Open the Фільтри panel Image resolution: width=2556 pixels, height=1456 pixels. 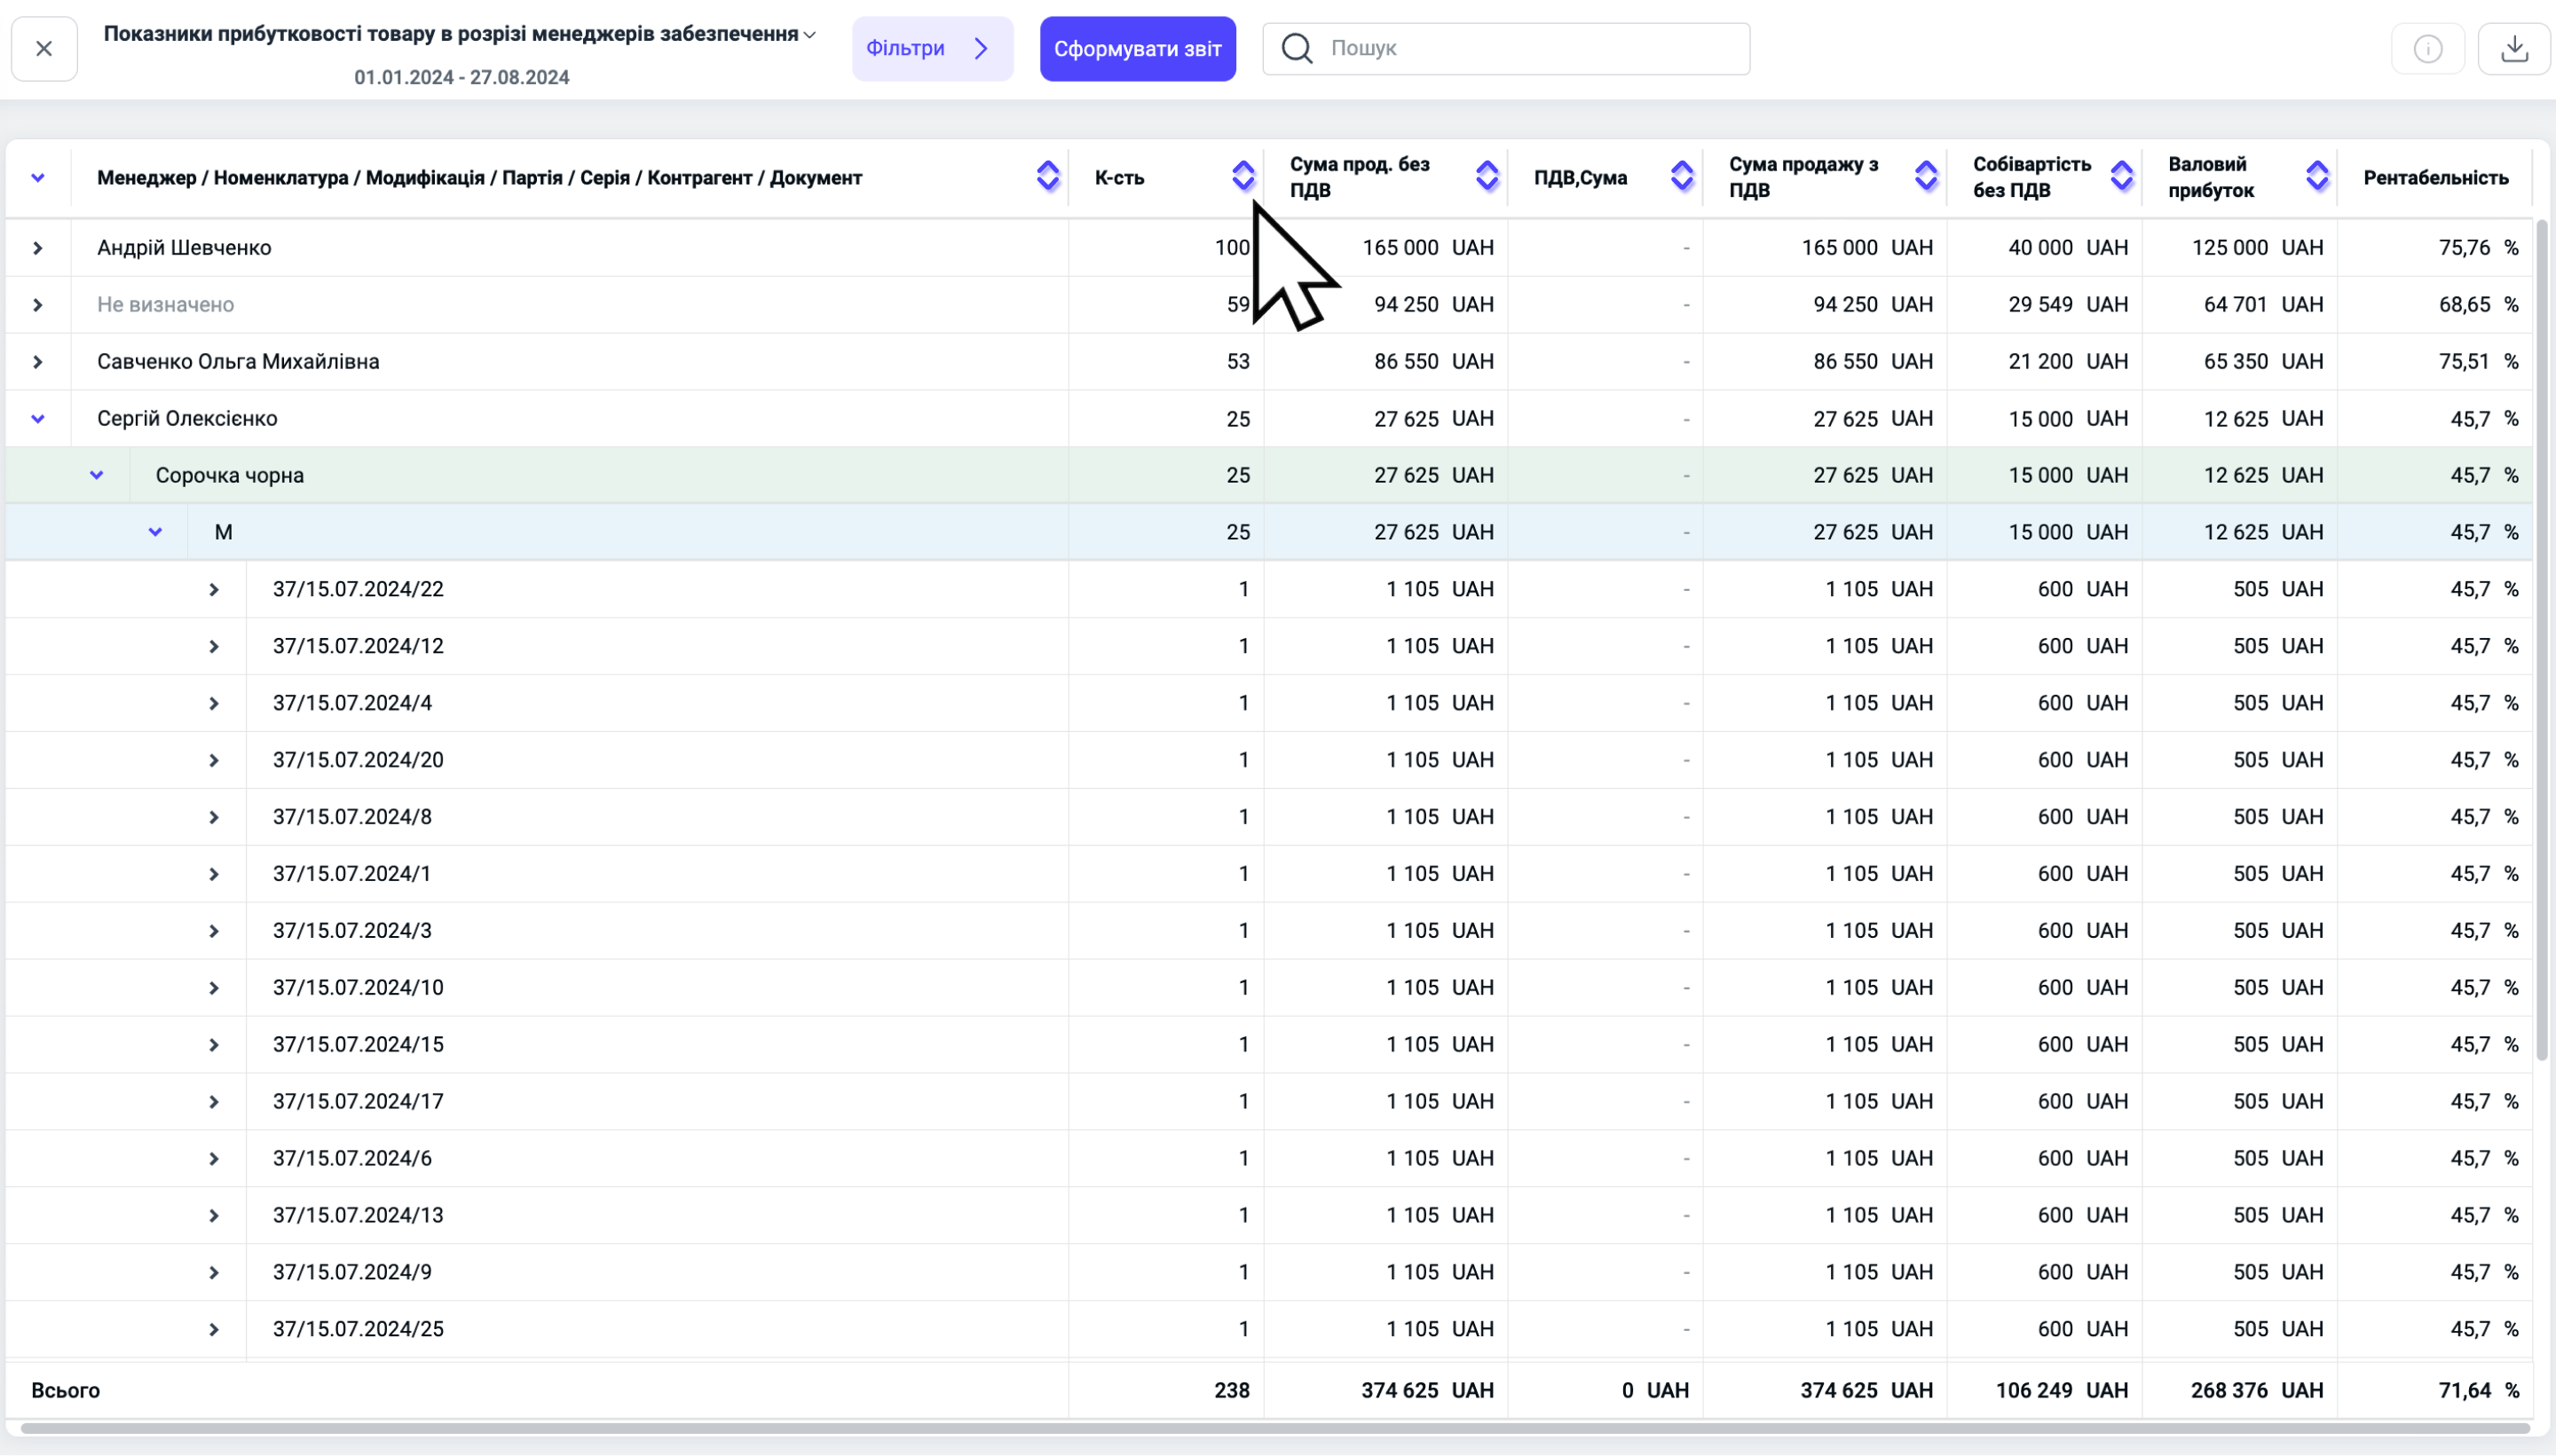point(932,48)
